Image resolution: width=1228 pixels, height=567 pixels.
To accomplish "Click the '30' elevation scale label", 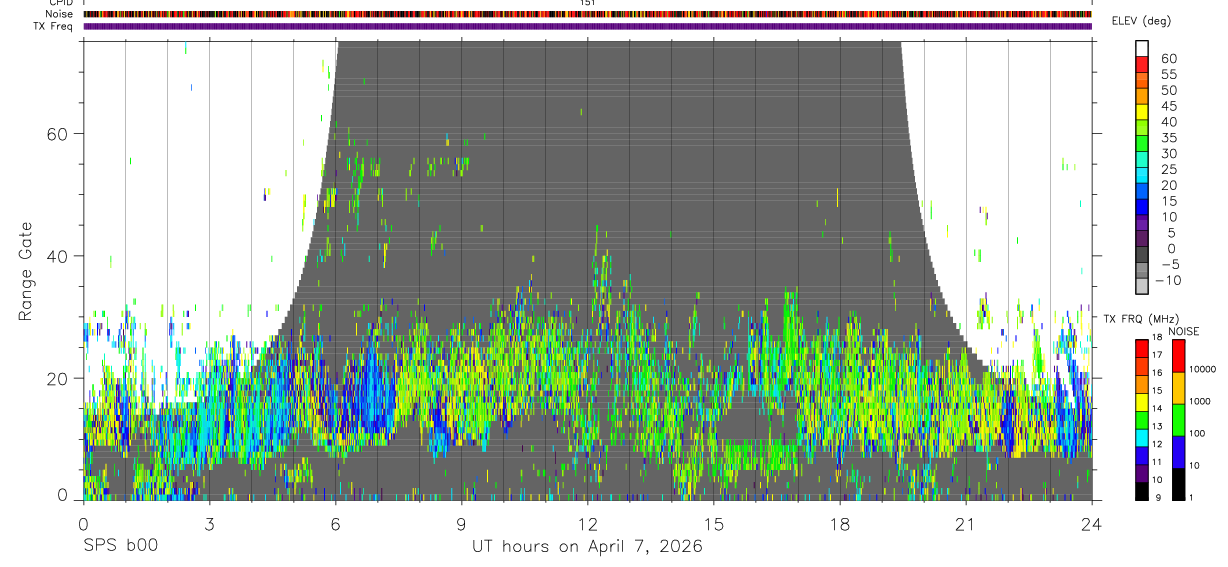I will point(1168,154).
